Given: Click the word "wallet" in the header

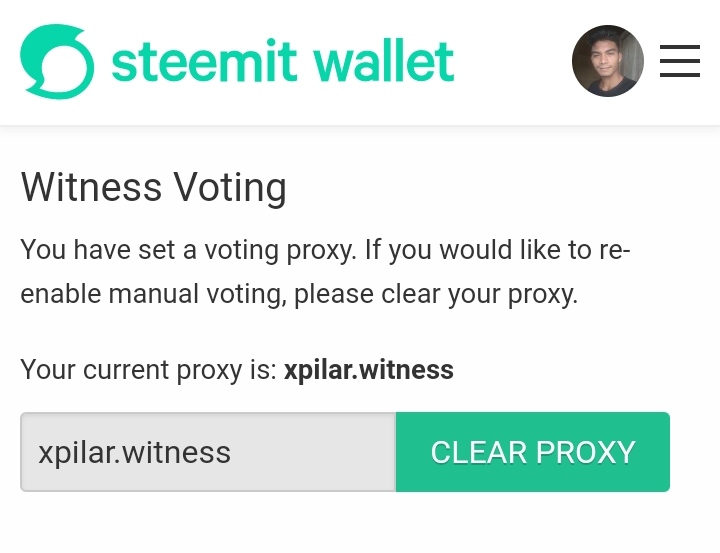Looking at the screenshot, I should (383, 61).
